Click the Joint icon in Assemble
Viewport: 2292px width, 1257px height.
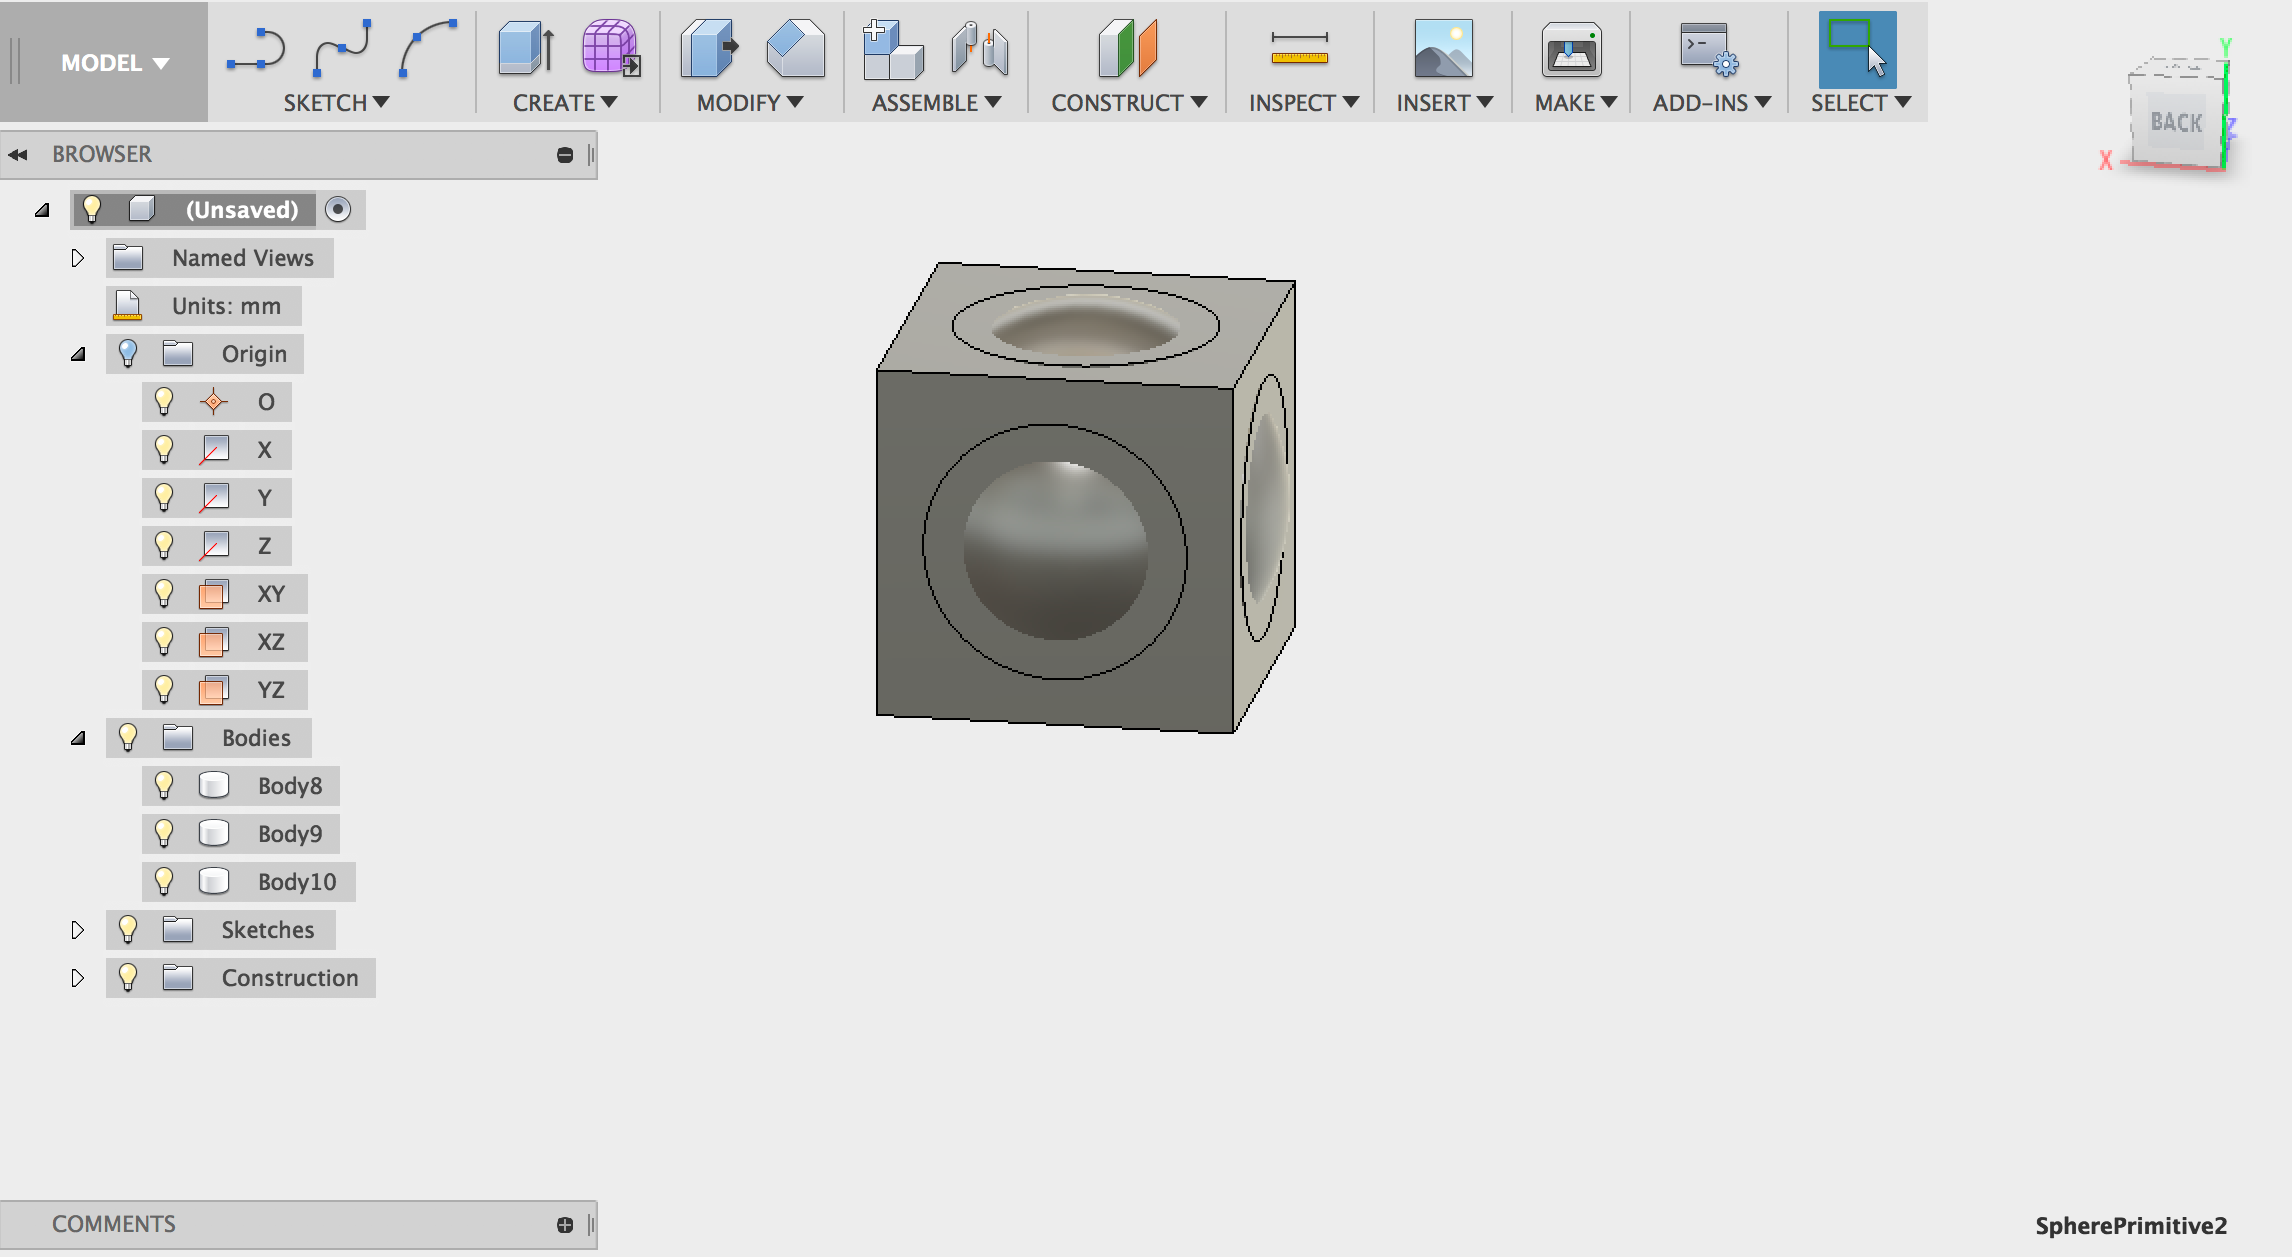click(x=979, y=48)
